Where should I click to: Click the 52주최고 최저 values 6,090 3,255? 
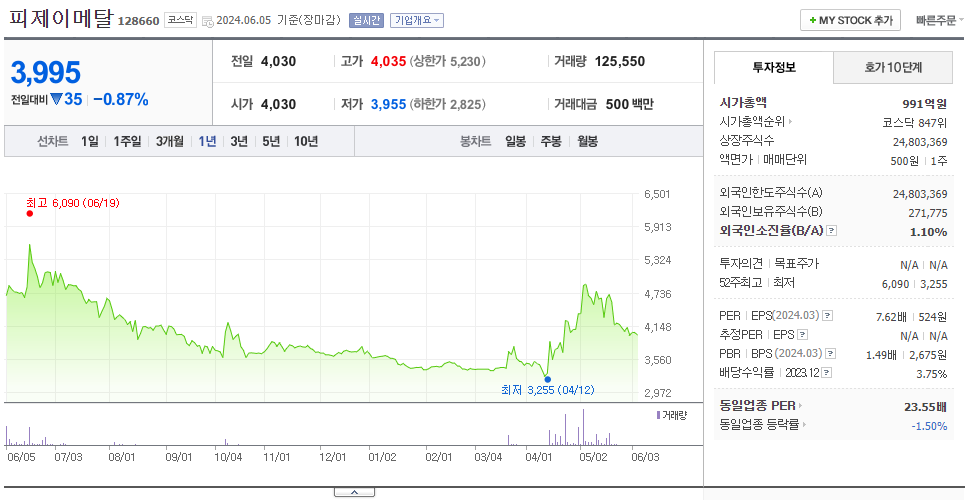(914, 284)
